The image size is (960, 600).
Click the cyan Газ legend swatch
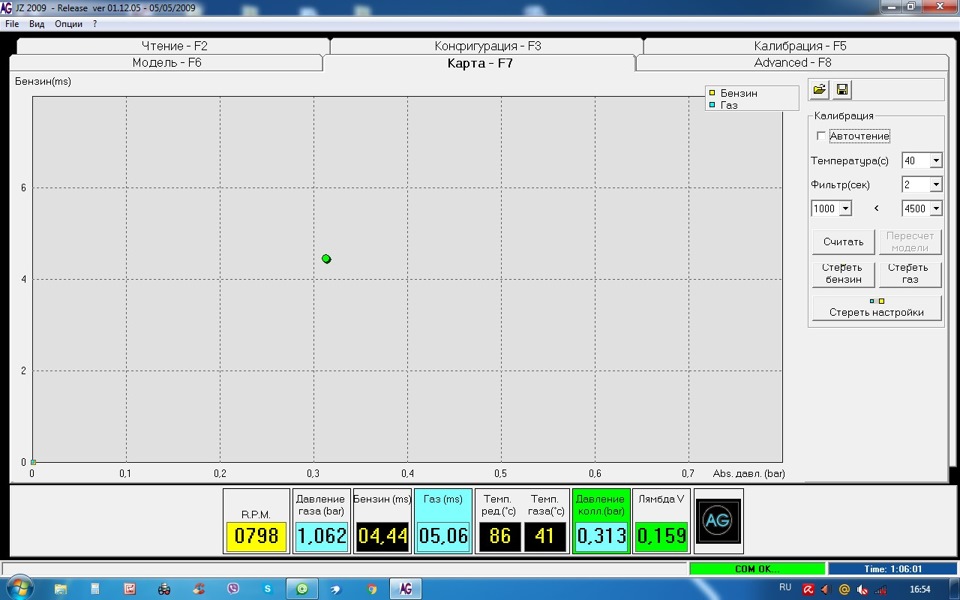click(712, 105)
